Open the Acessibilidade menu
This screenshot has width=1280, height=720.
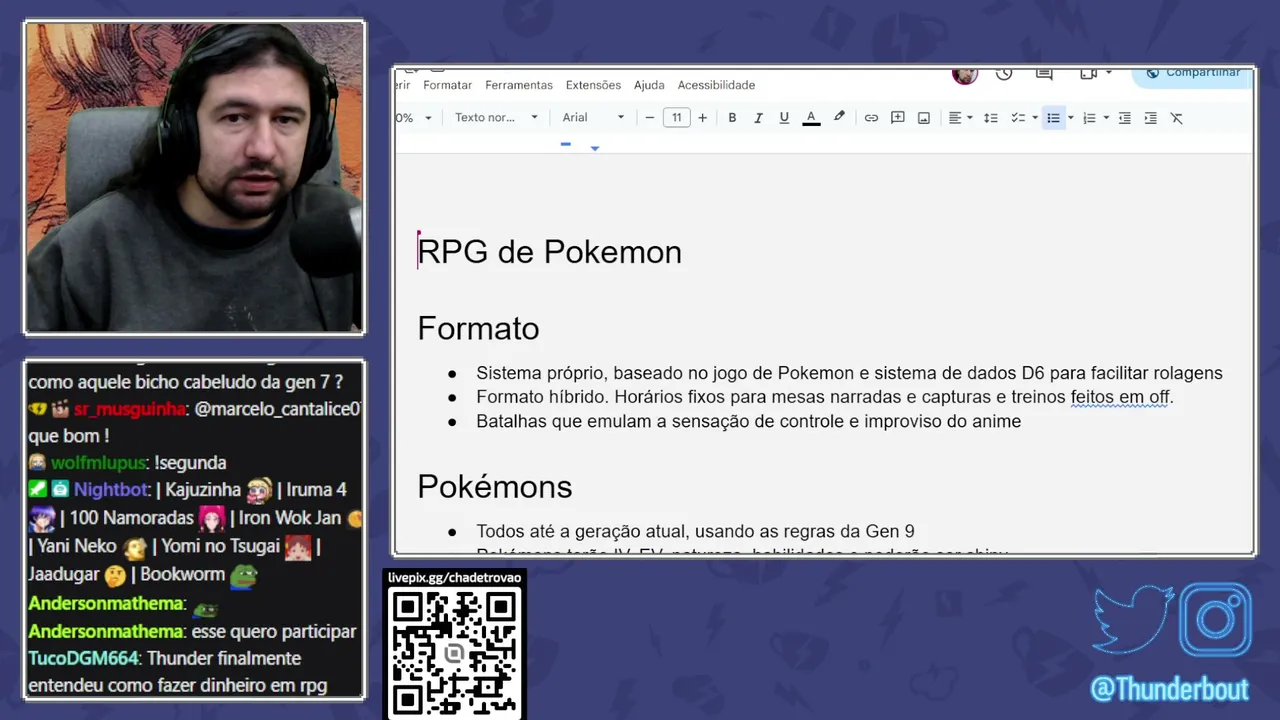click(x=716, y=85)
